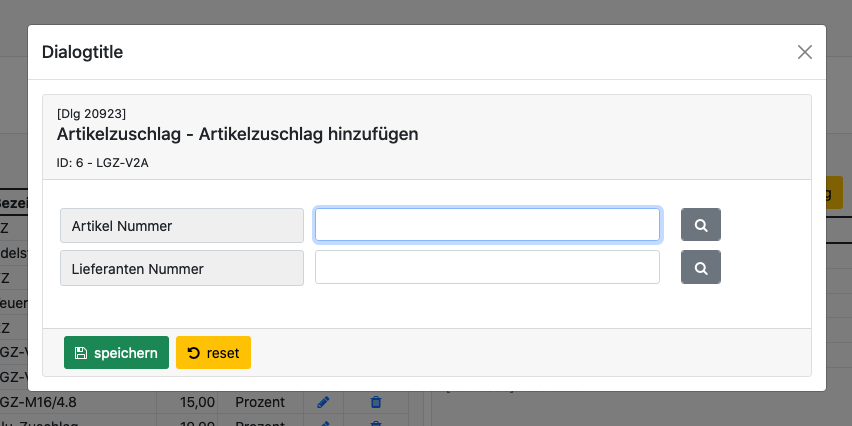Focus the Artikel Nummer input field

click(x=487, y=225)
